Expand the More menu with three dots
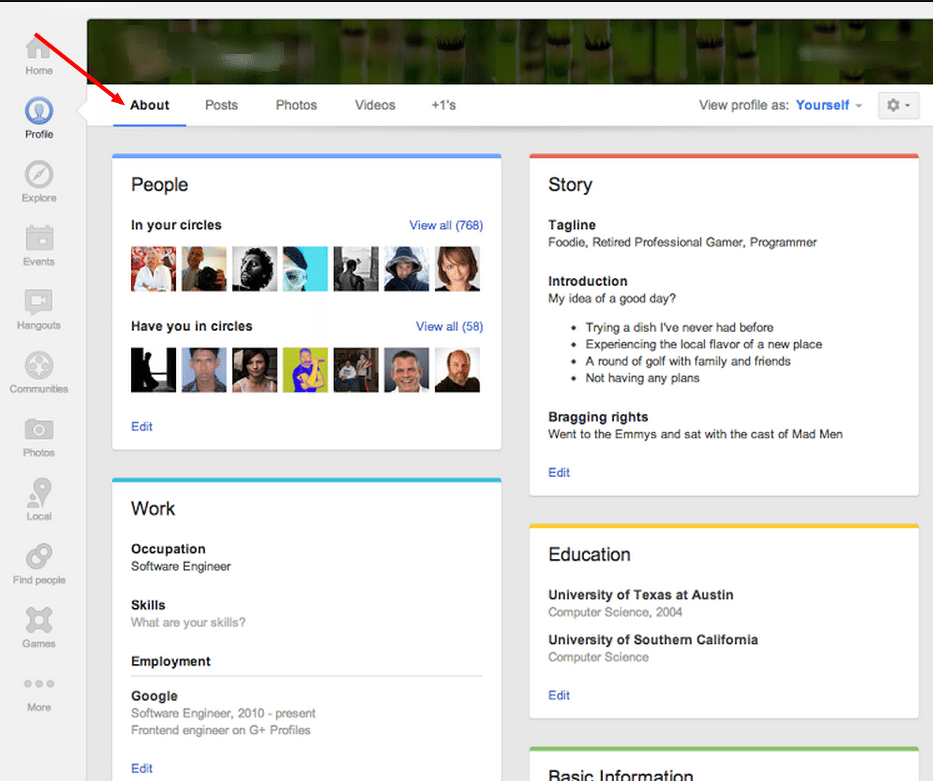The height and width of the screenshot is (781, 933). (39, 685)
